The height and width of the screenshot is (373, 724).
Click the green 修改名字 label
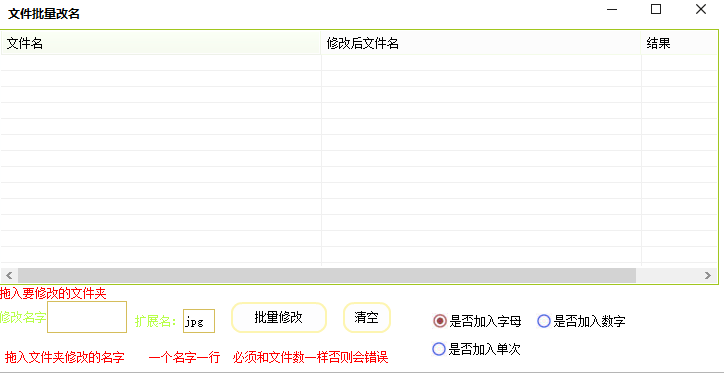pos(23,317)
